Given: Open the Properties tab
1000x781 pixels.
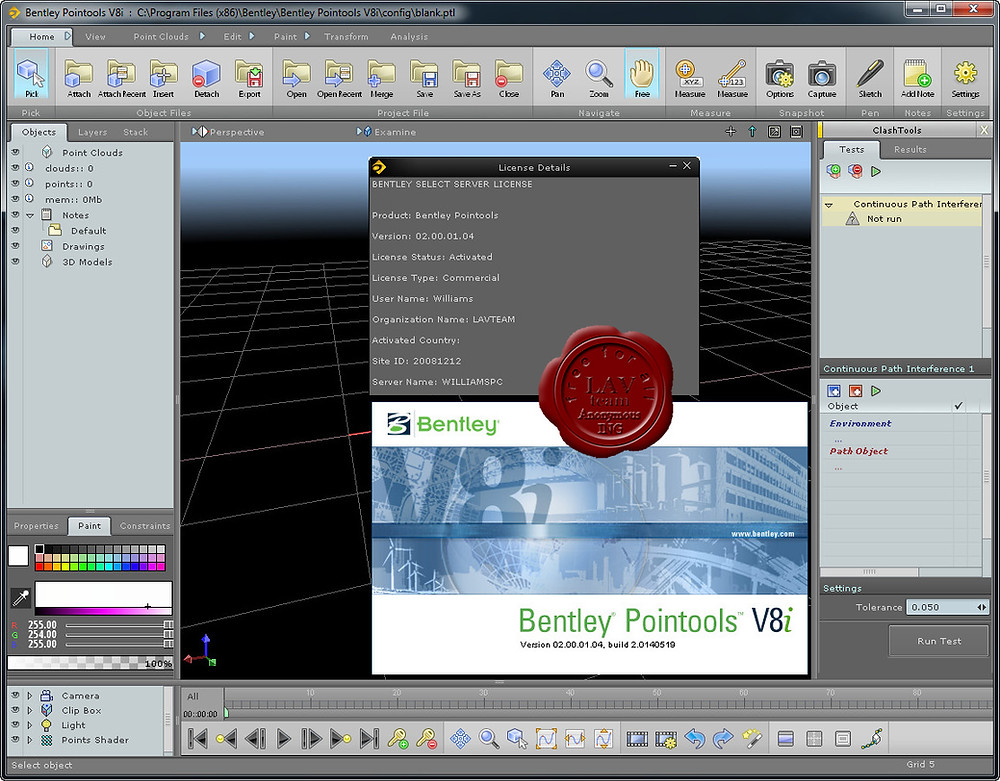Looking at the screenshot, I should [36, 525].
